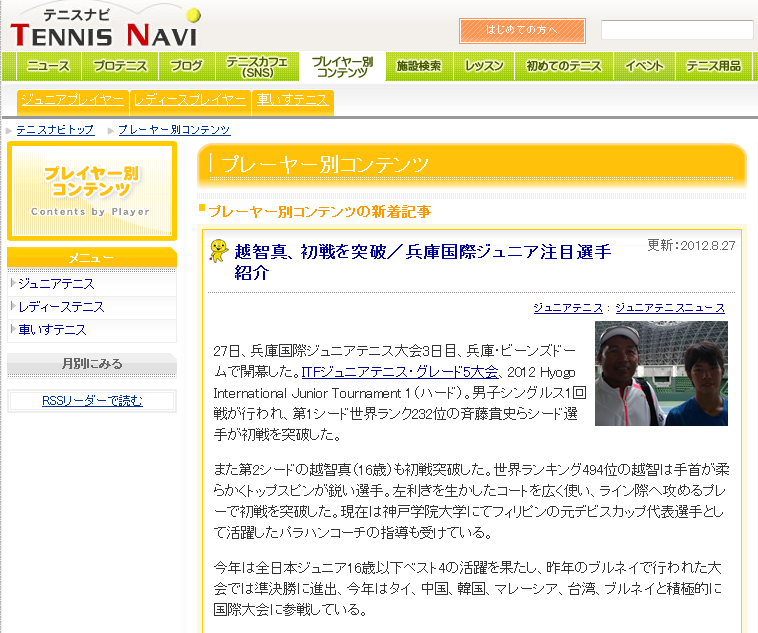The image size is (758, 633).
Task: Open the テニス用品 navigation tab
Action: (713, 67)
